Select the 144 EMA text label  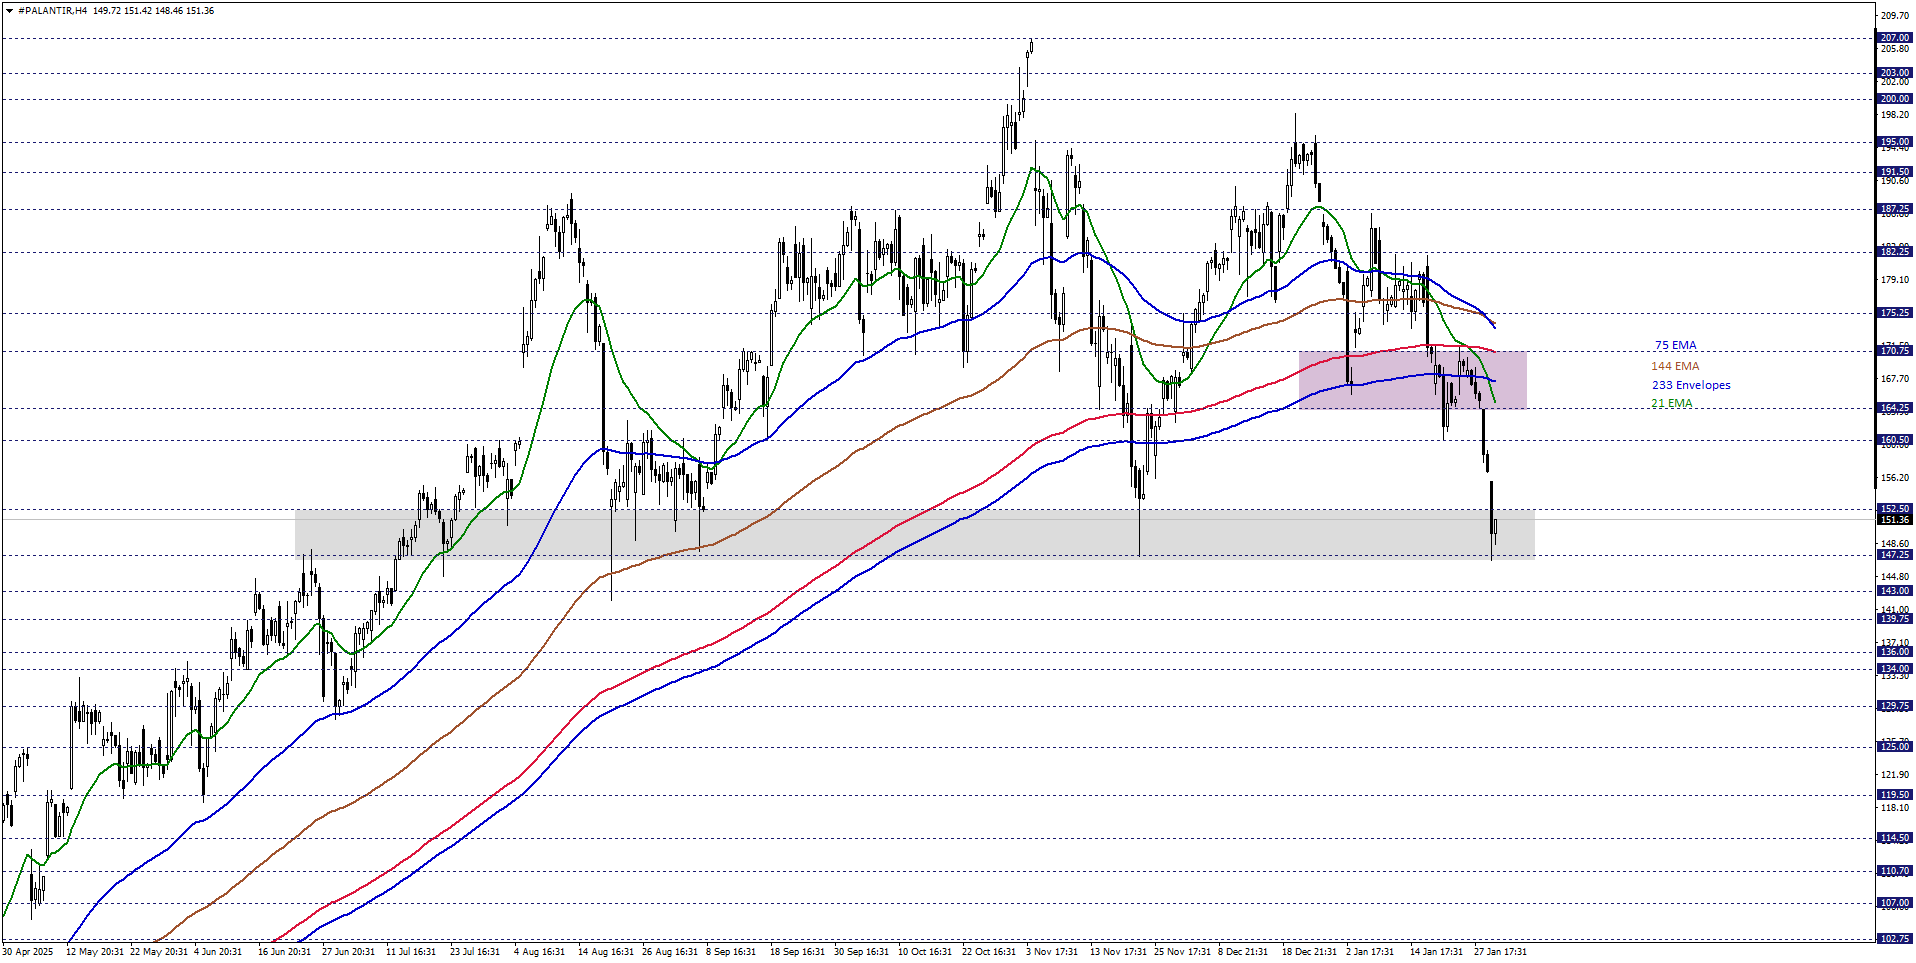point(1675,366)
